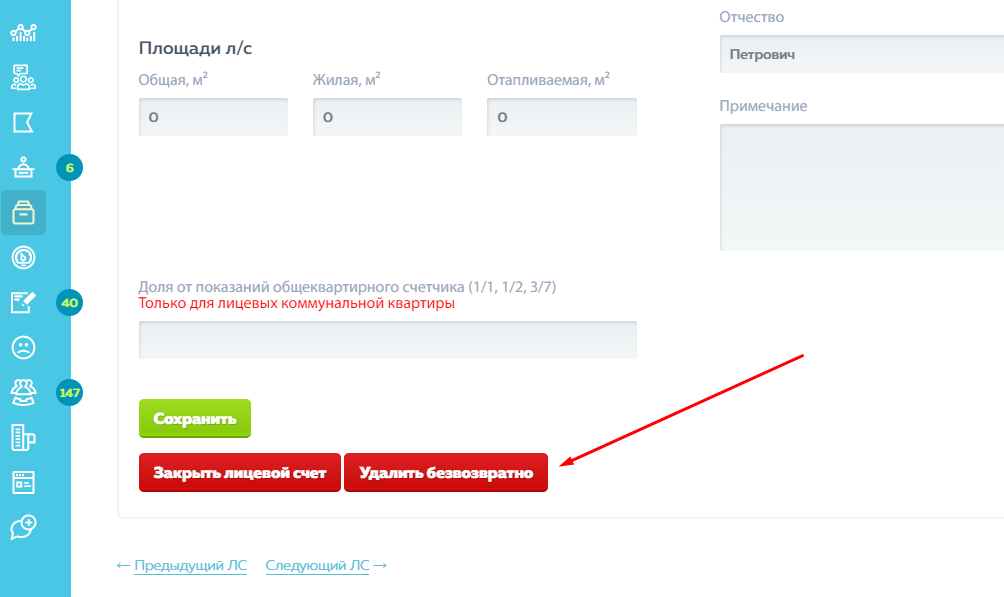Click inside the Примечание text area
This screenshot has width=1004, height=597.
pyautogui.click(x=862, y=187)
